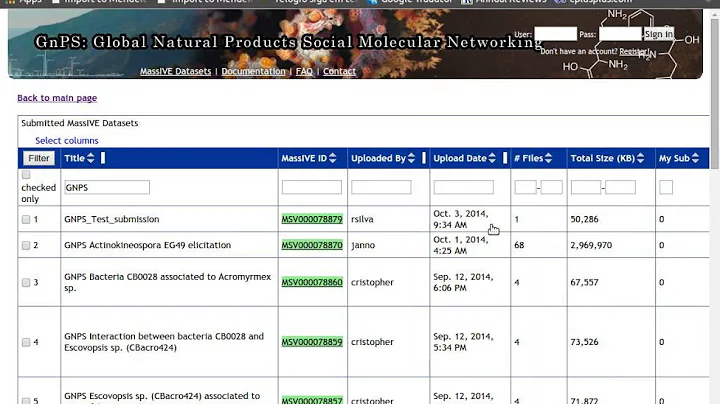Click the Uploaded By filter field
Screen dimensions: 720x404
pos(381,187)
